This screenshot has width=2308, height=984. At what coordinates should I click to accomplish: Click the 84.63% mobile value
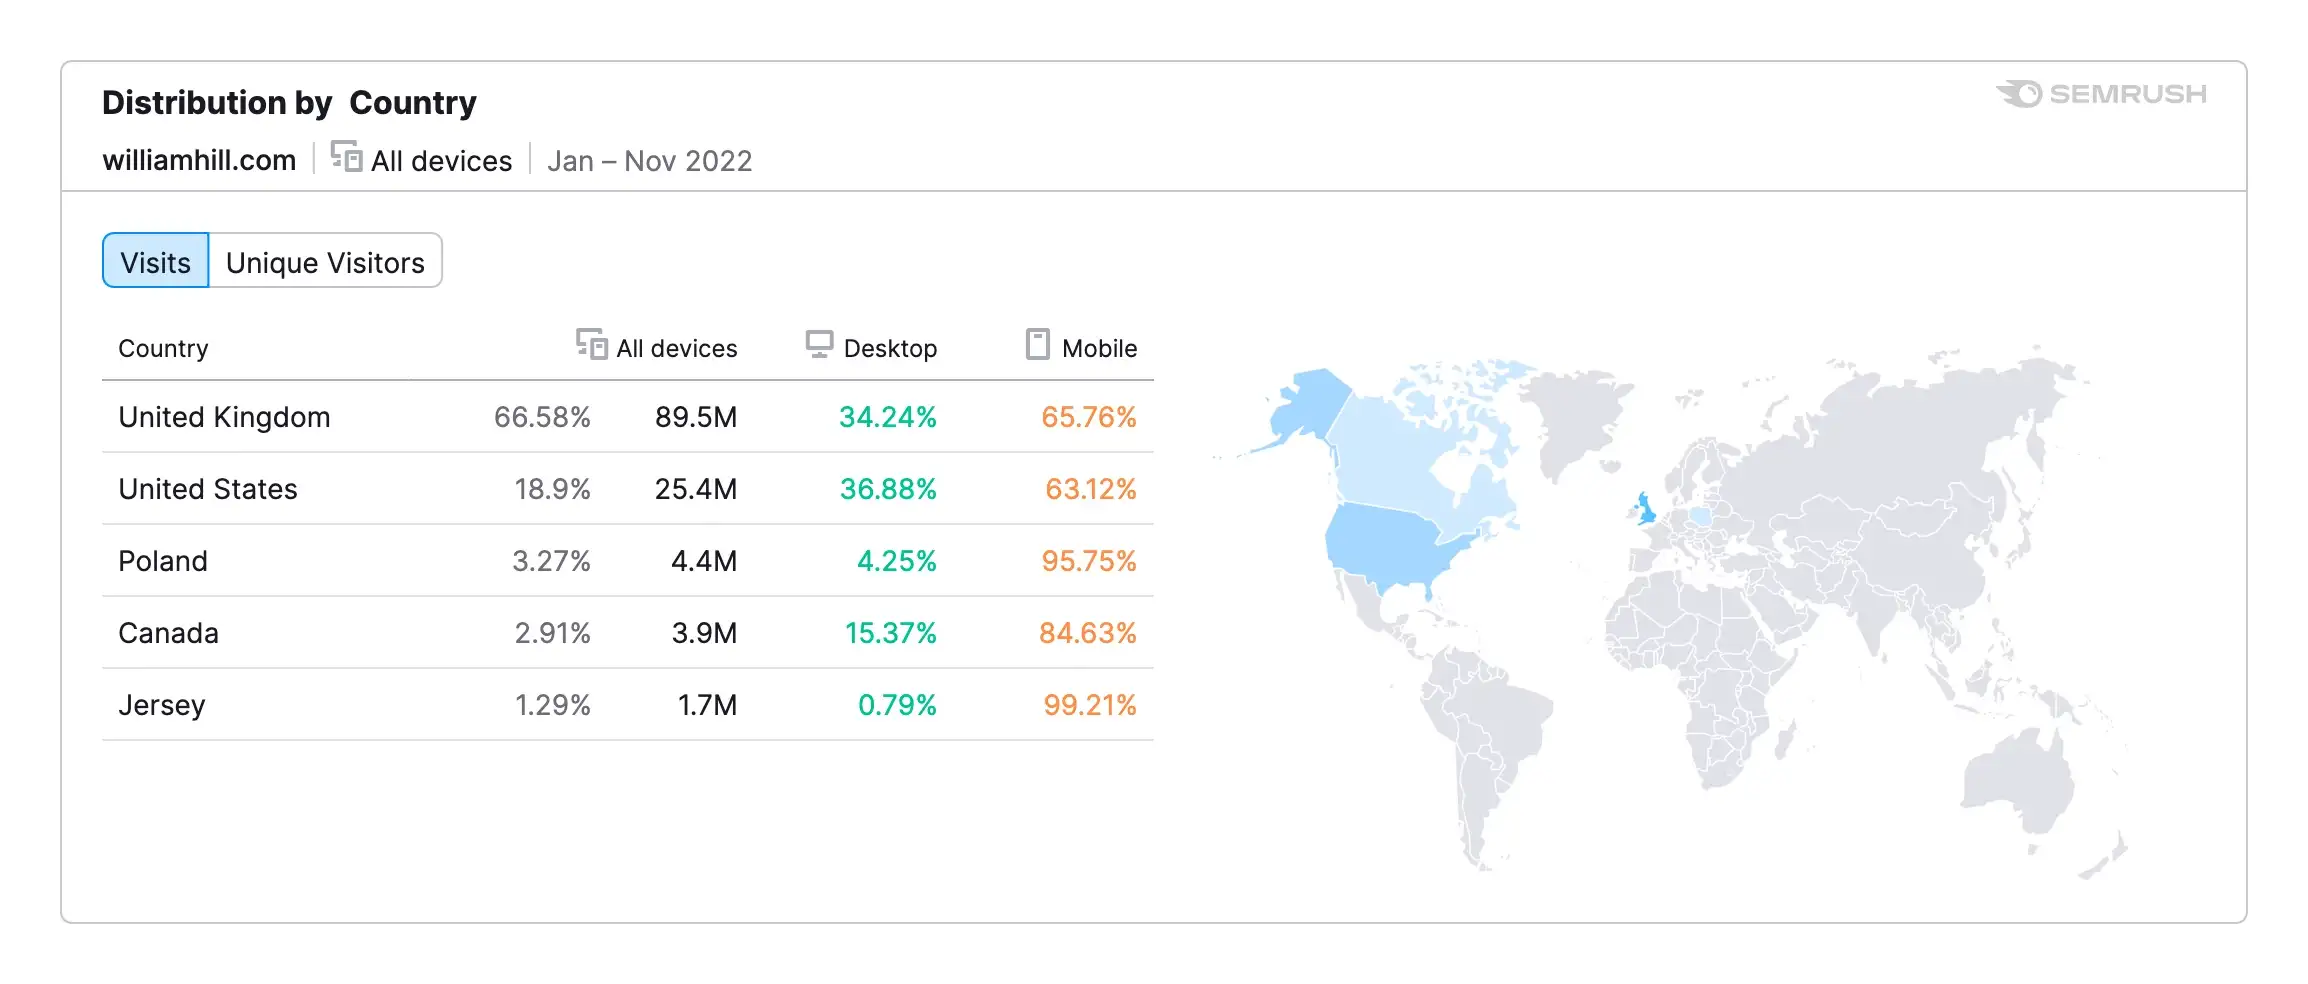click(x=1088, y=633)
